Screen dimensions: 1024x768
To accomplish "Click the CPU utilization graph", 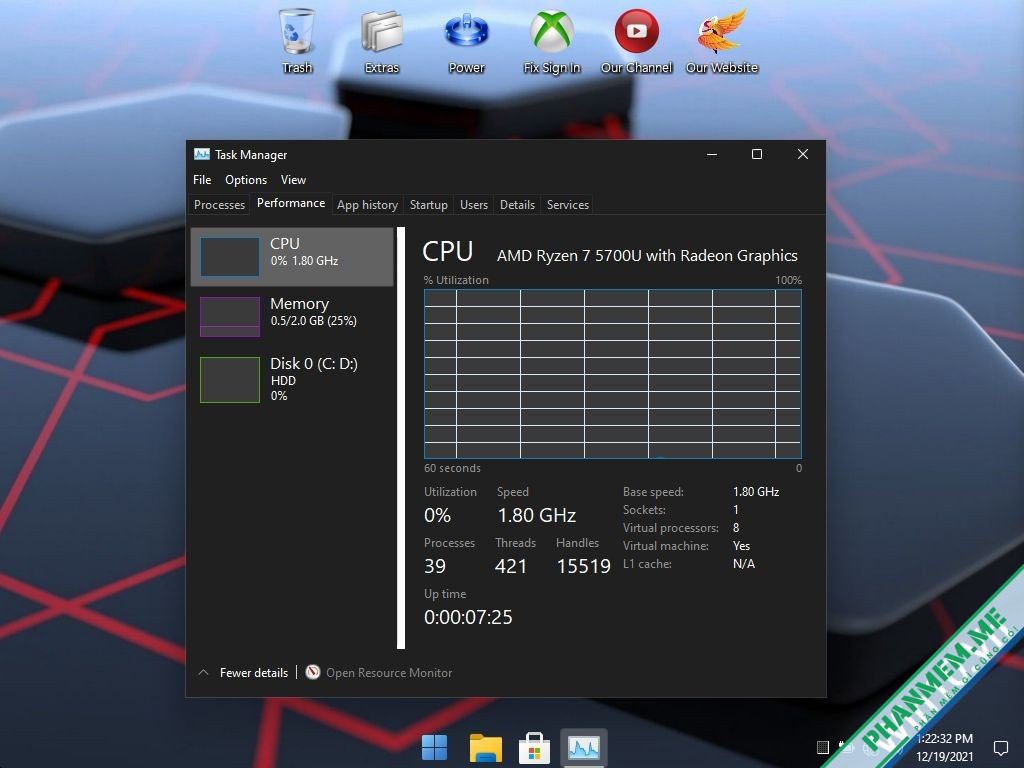I will pos(613,374).
